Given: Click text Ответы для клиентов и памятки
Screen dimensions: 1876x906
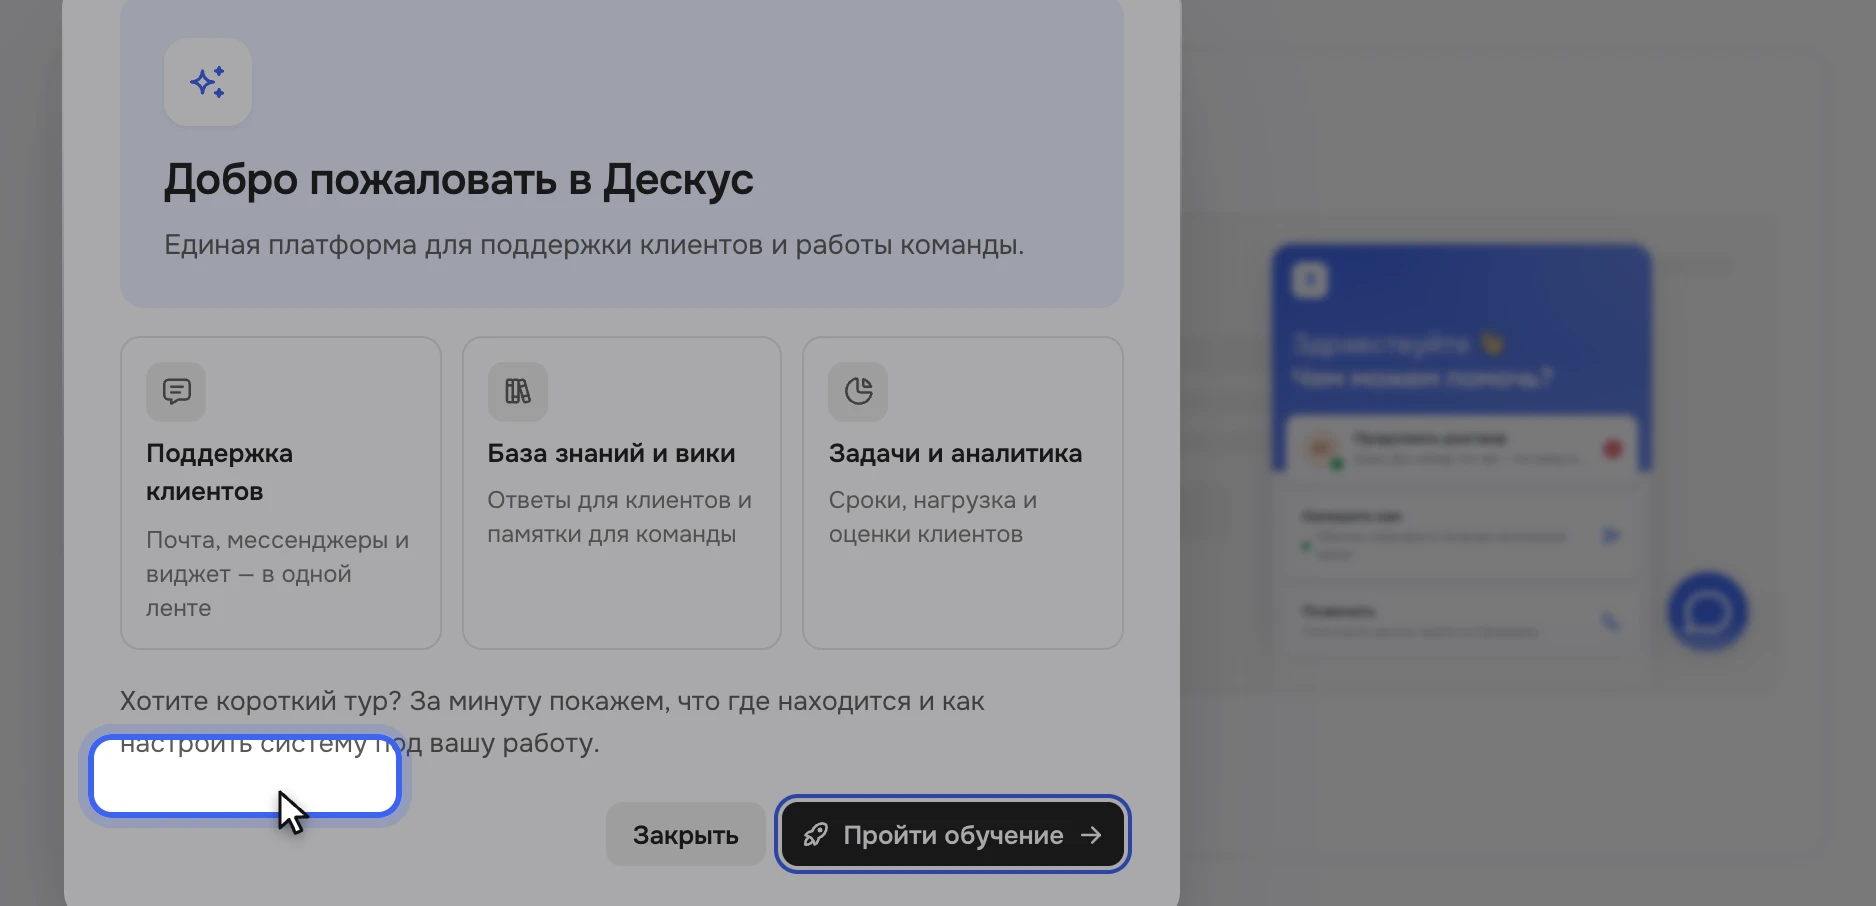Looking at the screenshot, I should (620, 517).
